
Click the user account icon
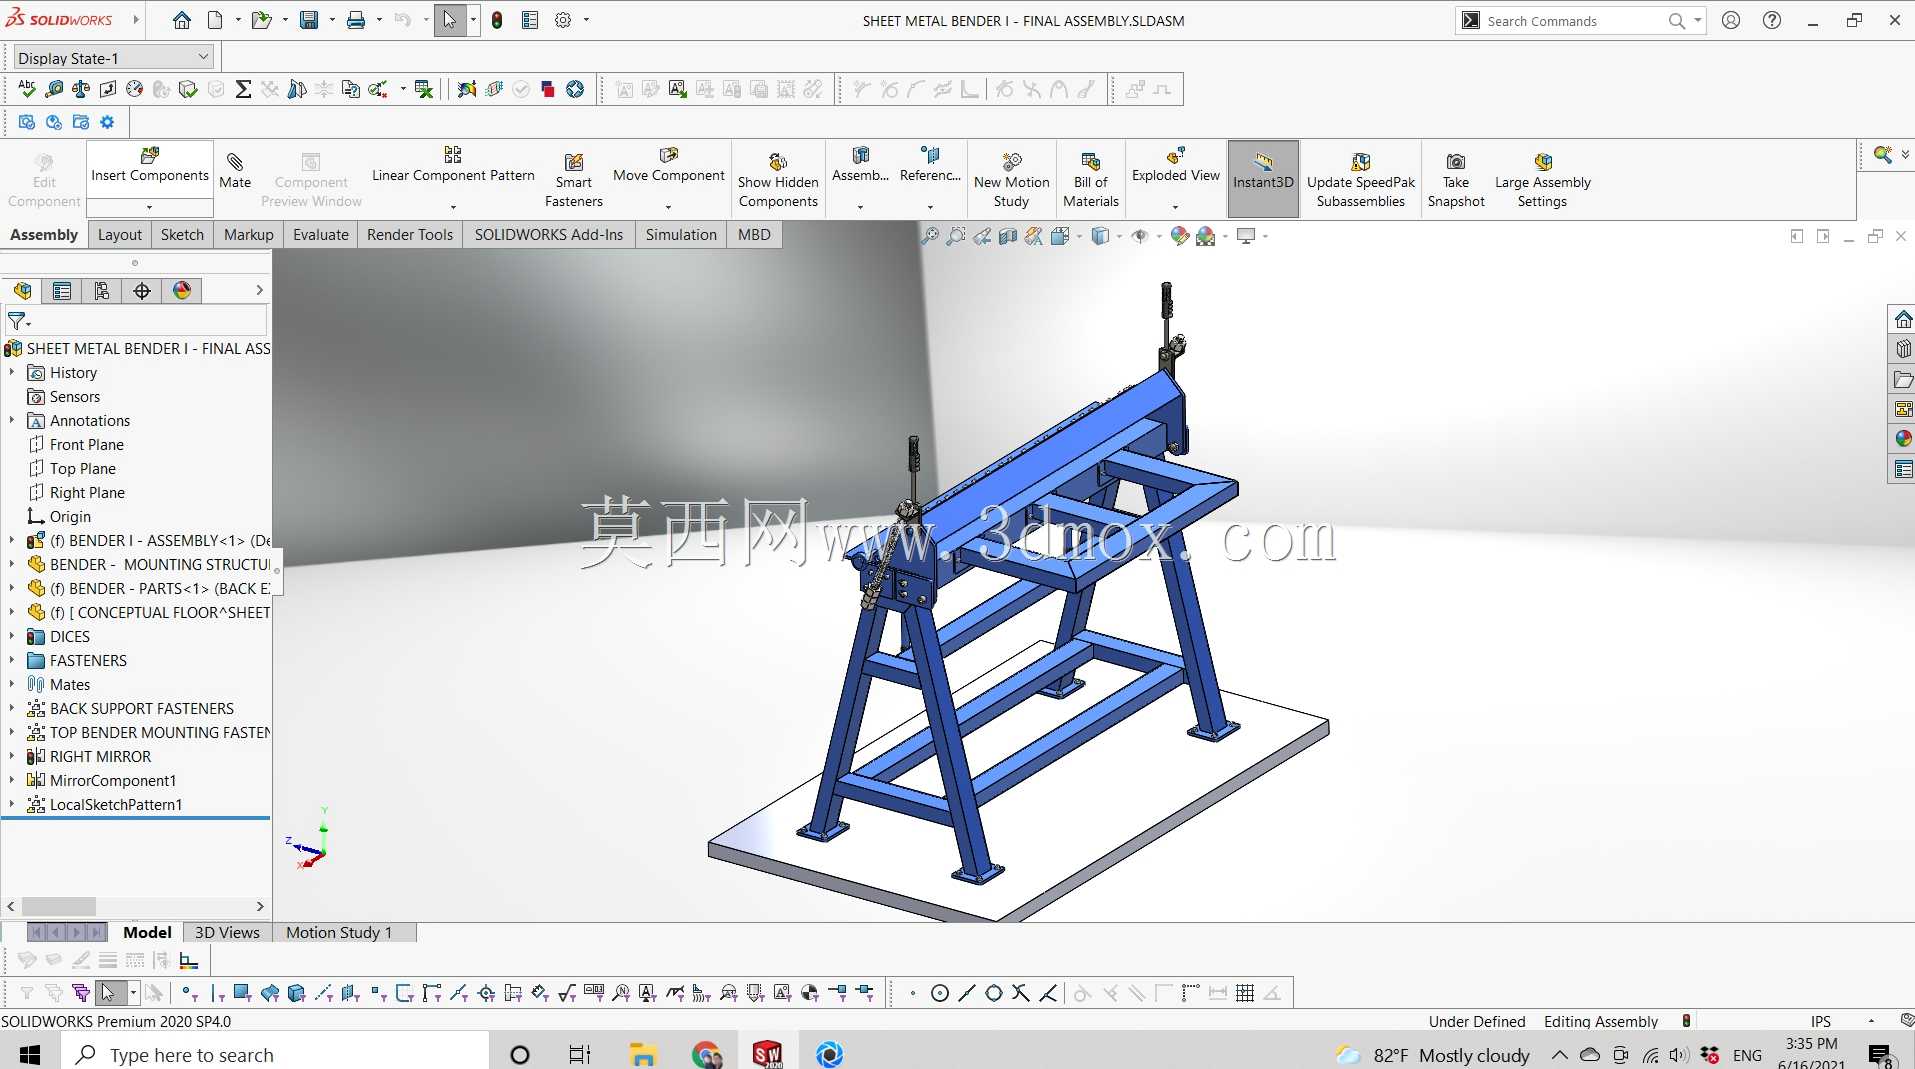[x=1731, y=20]
